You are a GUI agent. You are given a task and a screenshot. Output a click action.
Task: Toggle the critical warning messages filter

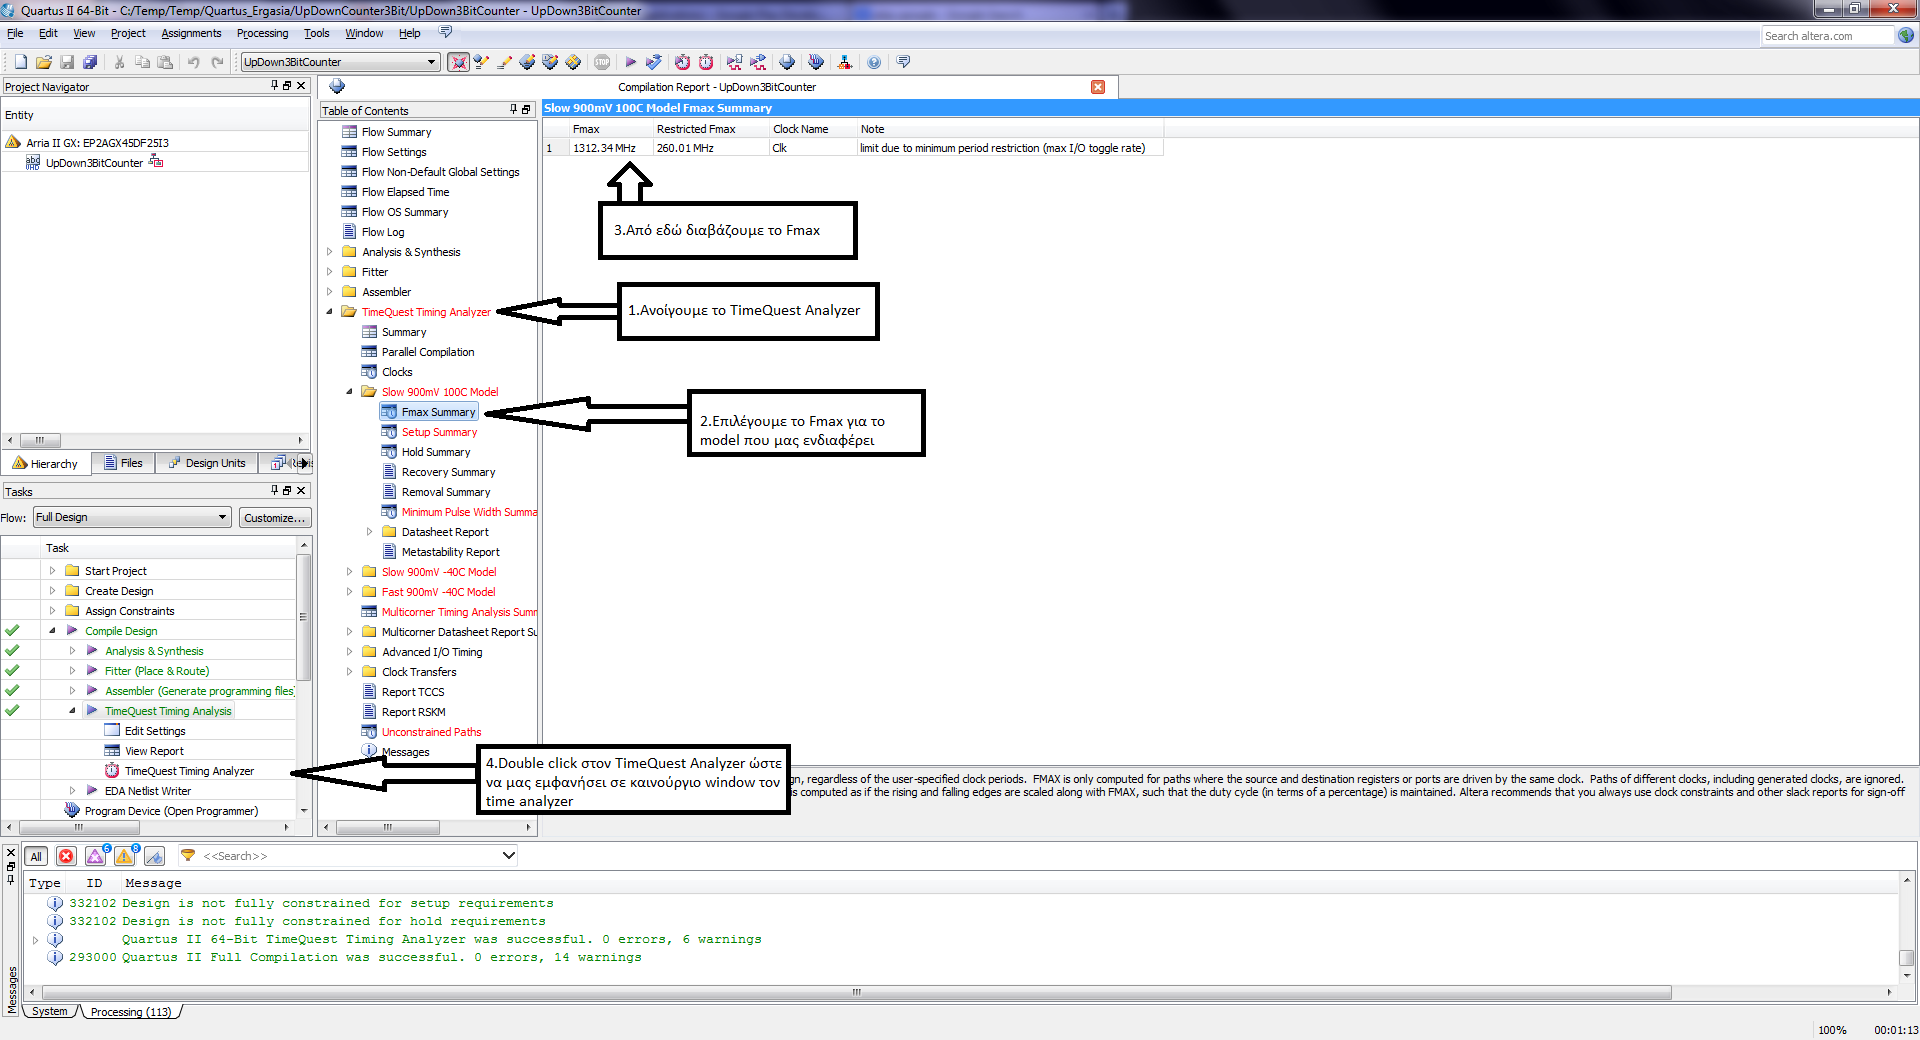pyautogui.click(x=96, y=856)
